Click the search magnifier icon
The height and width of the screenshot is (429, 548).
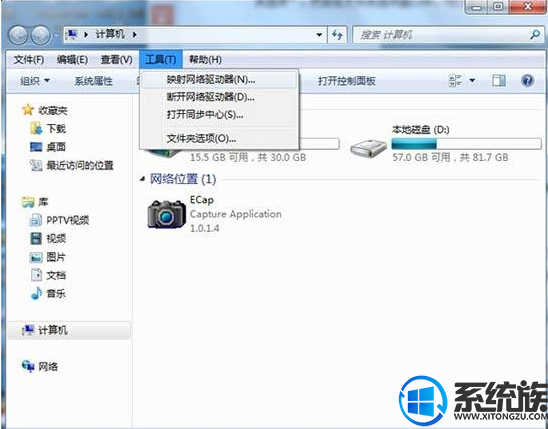pyautogui.click(x=535, y=35)
